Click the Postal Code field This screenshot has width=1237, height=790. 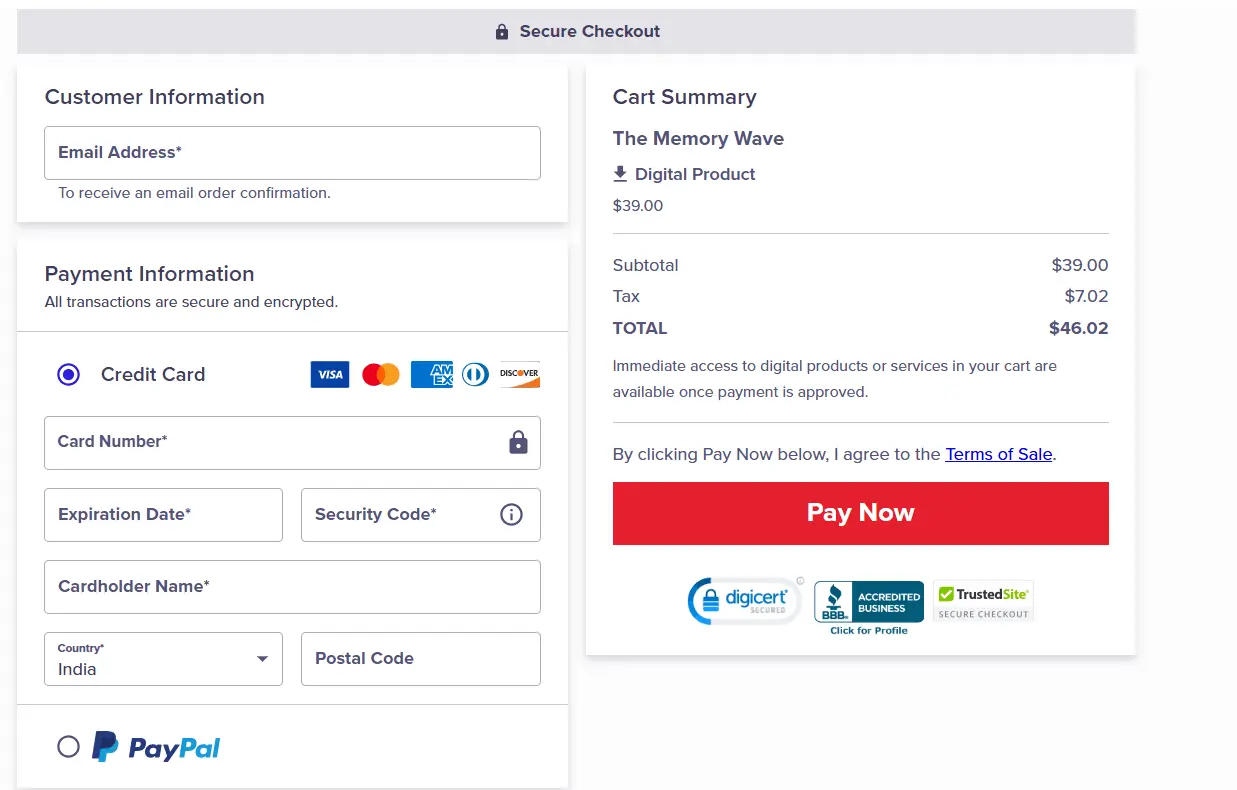[420, 659]
